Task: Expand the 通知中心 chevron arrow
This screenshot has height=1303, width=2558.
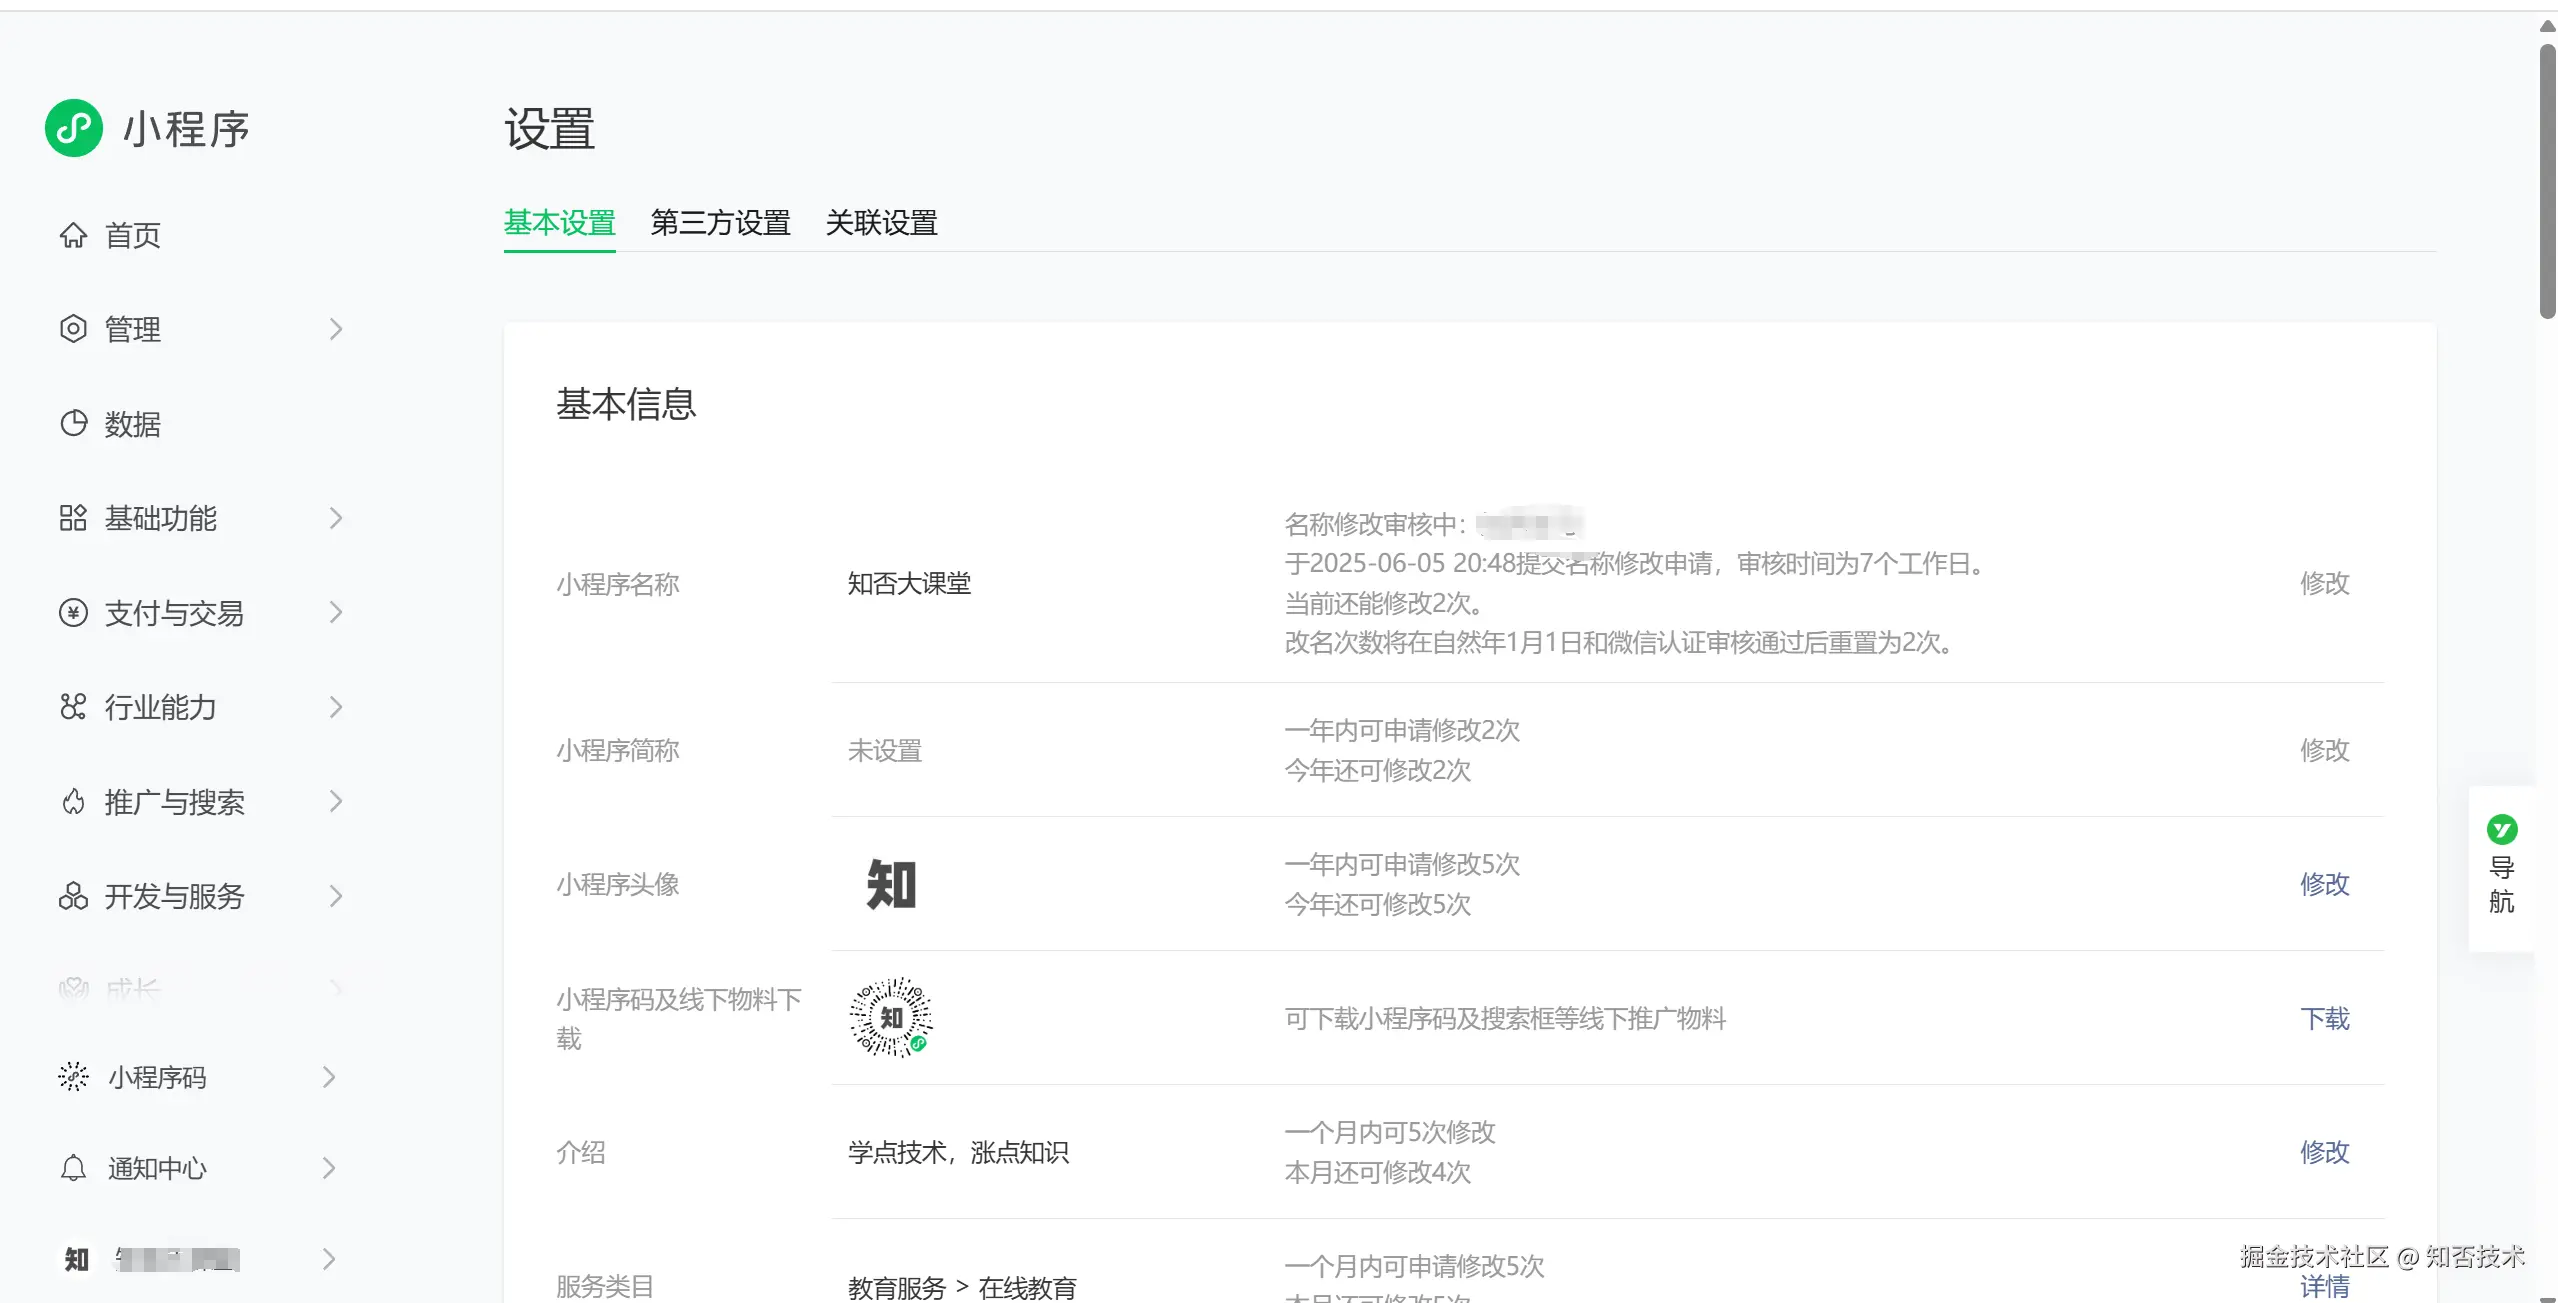Action: click(x=329, y=1168)
